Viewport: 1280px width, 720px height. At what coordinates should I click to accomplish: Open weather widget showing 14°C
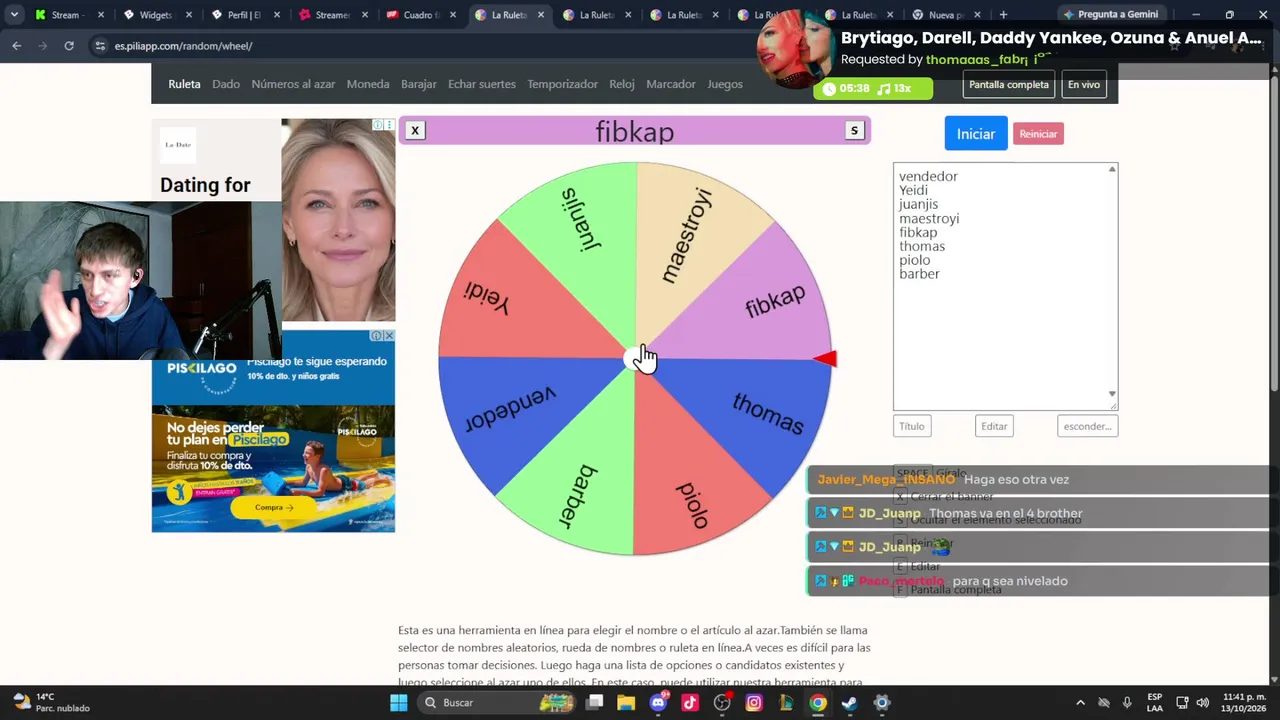point(50,702)
